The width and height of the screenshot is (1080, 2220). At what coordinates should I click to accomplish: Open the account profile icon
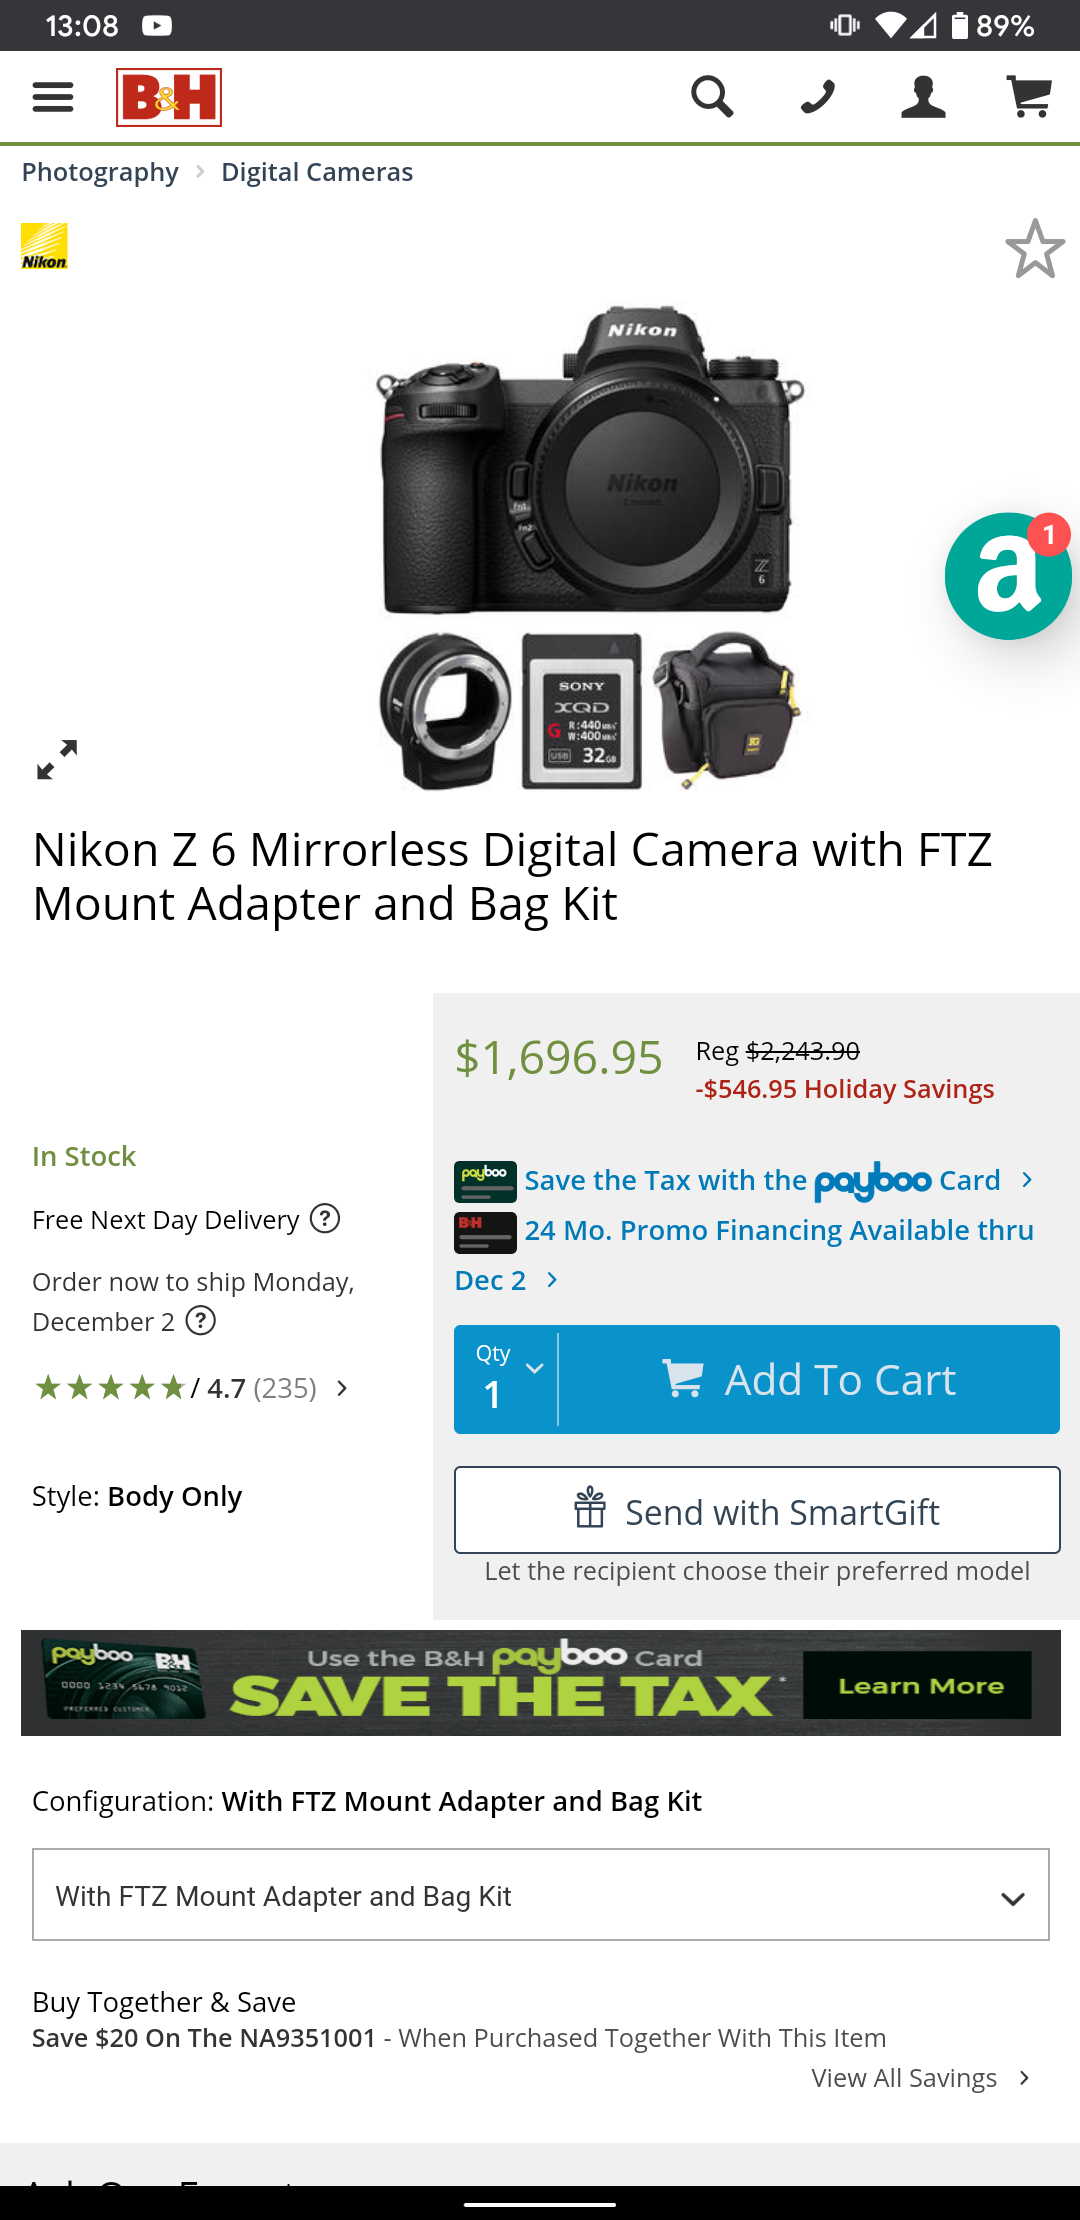922,96
